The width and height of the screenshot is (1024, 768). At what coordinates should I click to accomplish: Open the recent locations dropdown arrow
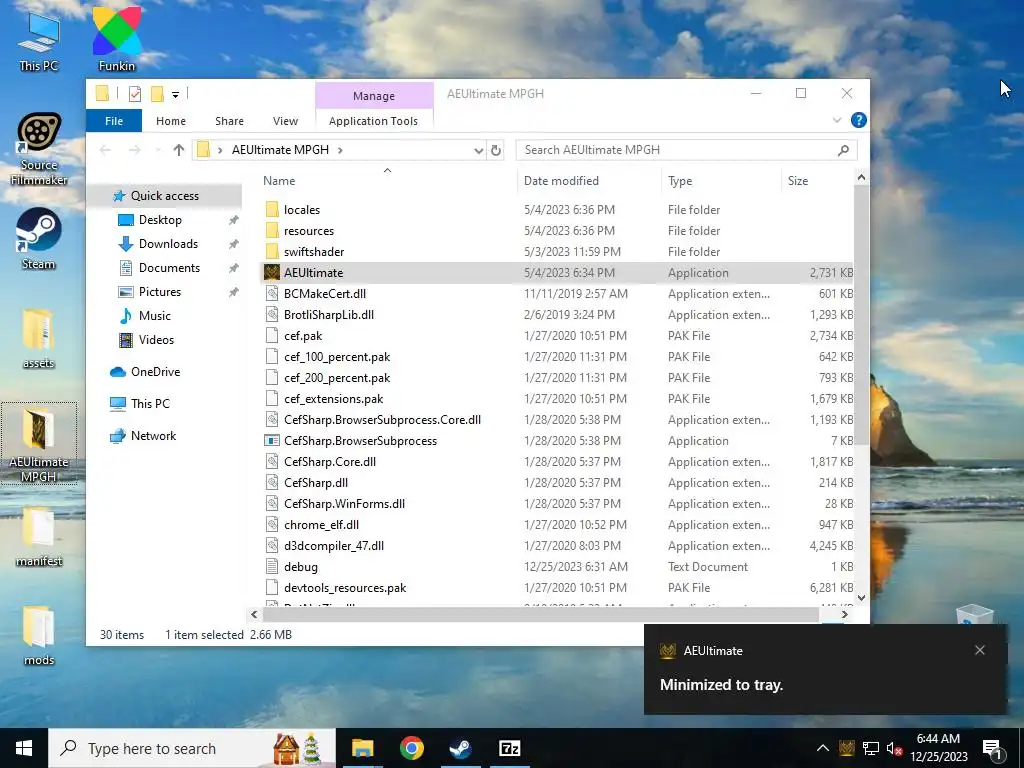click(x=157, y=150)
